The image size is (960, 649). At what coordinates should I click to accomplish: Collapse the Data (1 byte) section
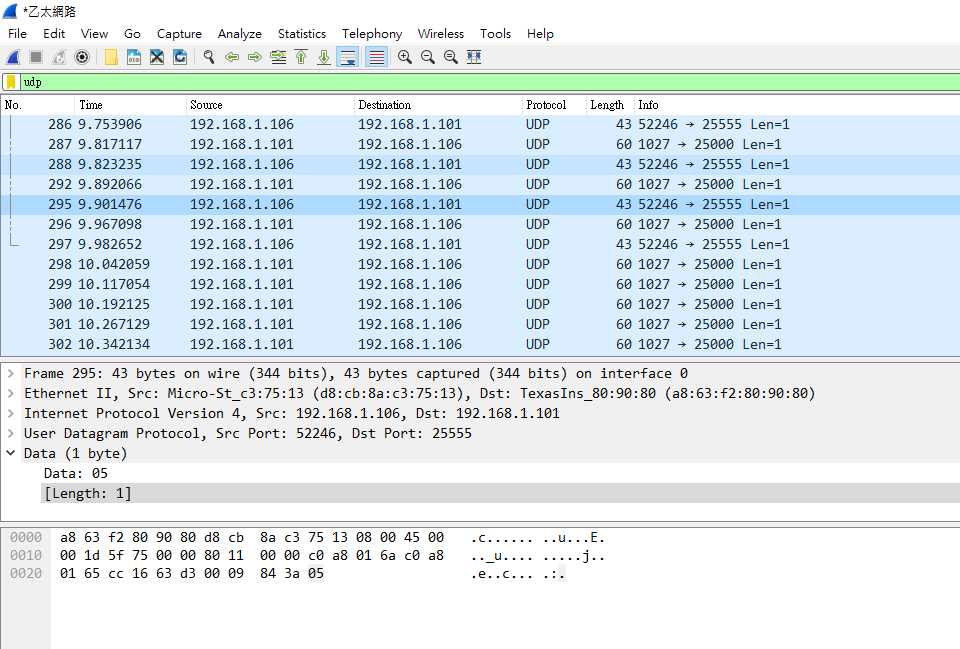10,453
